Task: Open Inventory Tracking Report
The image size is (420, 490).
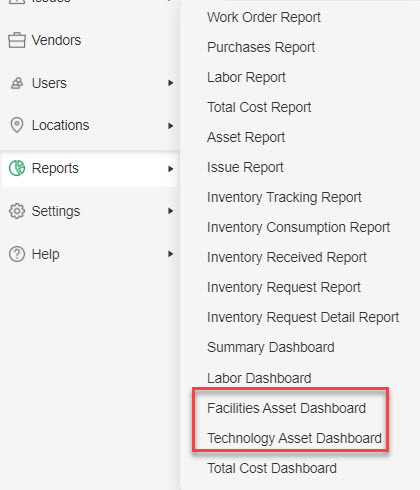Action: click(284, 197)
